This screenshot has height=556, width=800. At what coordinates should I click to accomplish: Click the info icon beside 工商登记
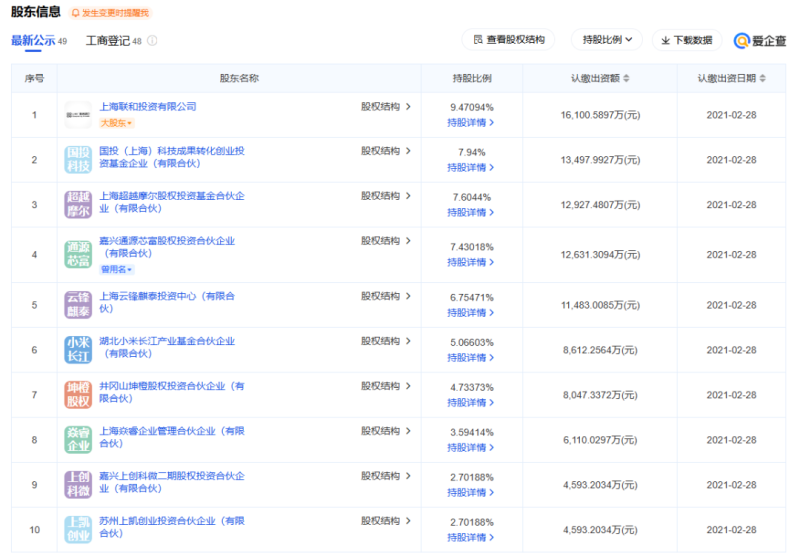click(x=152, y=41)
